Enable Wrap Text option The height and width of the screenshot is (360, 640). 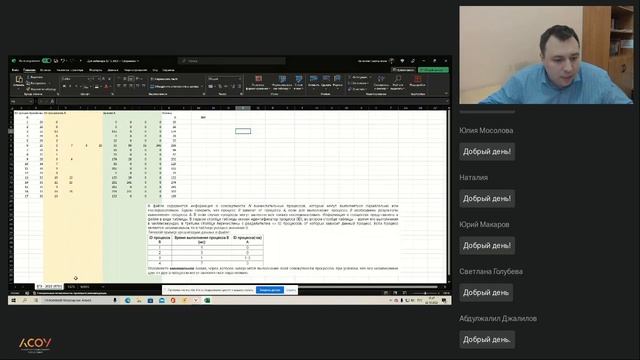164,79
